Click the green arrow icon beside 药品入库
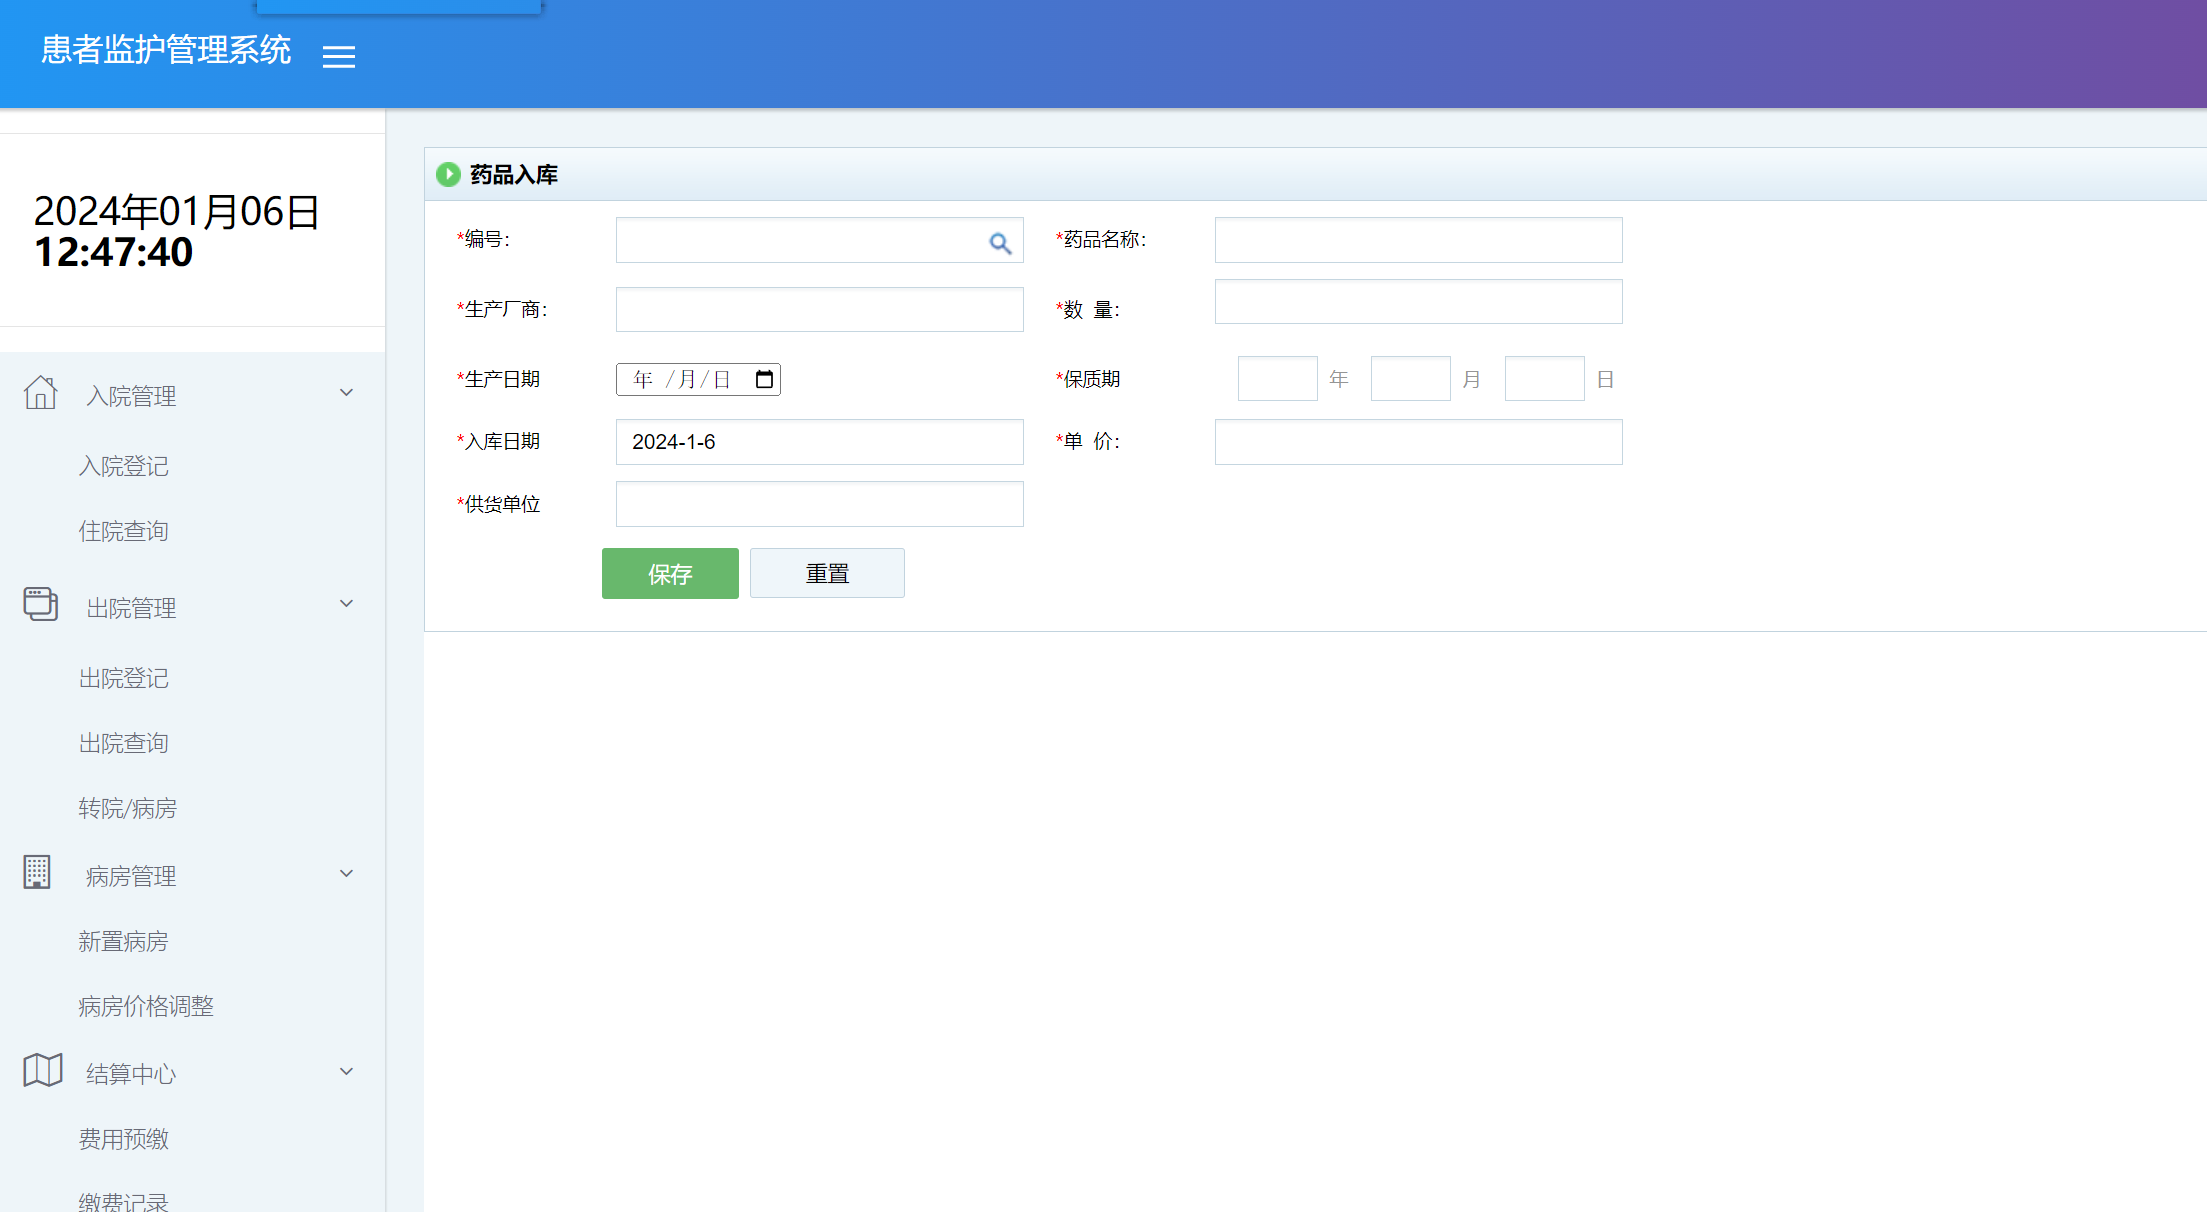Image resolution: width=2207 pixels, height=1212 pixels. (448, 175)
